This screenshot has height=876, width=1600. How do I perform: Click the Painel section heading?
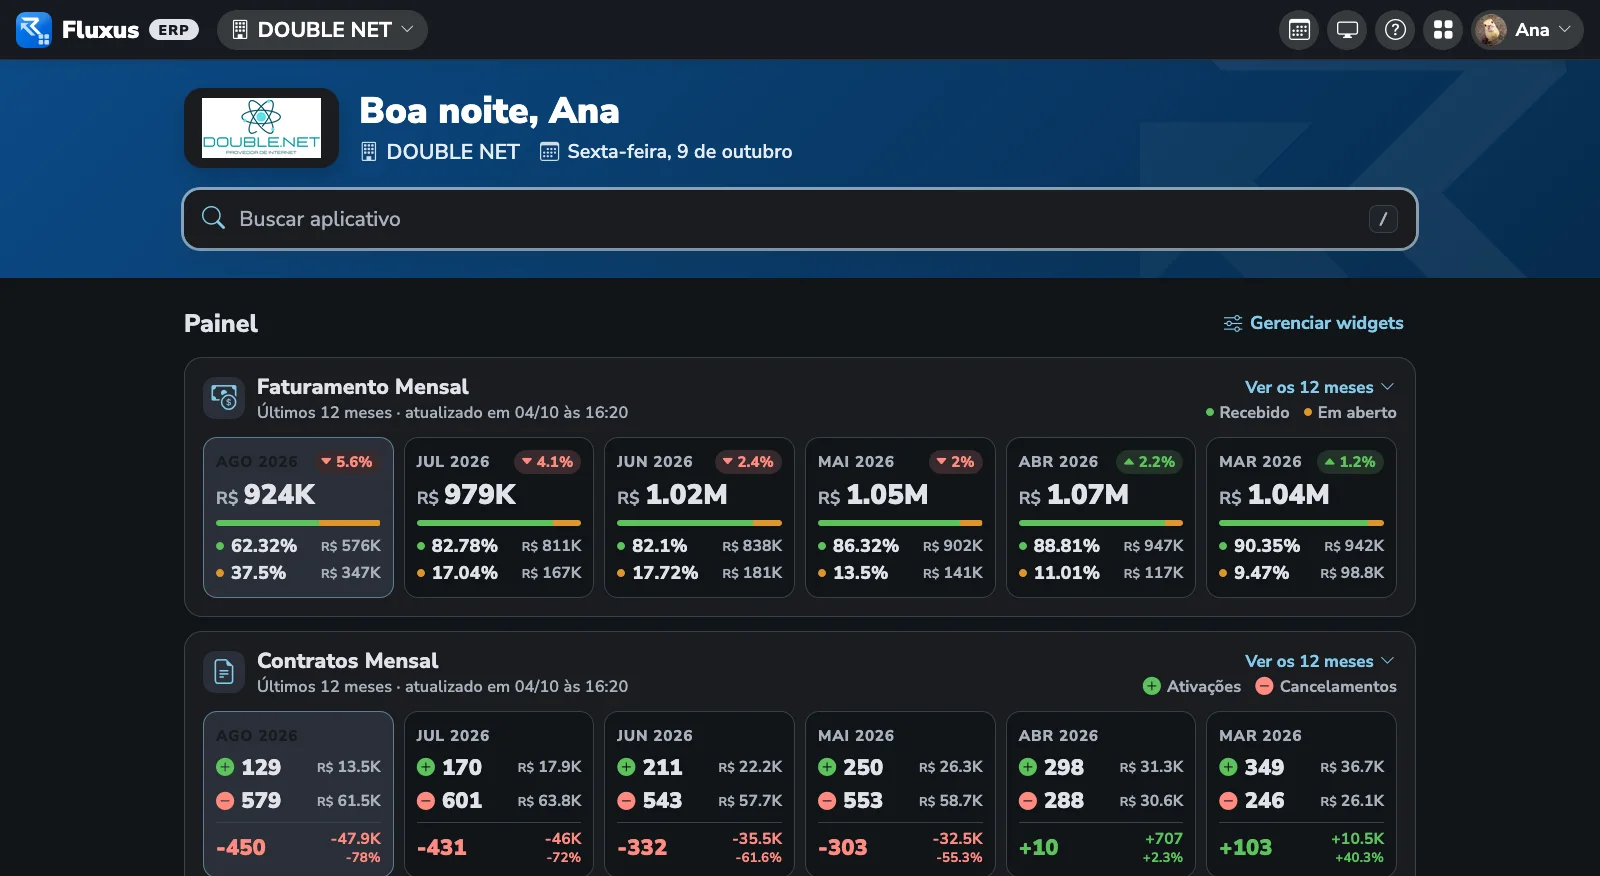(221, 323)
